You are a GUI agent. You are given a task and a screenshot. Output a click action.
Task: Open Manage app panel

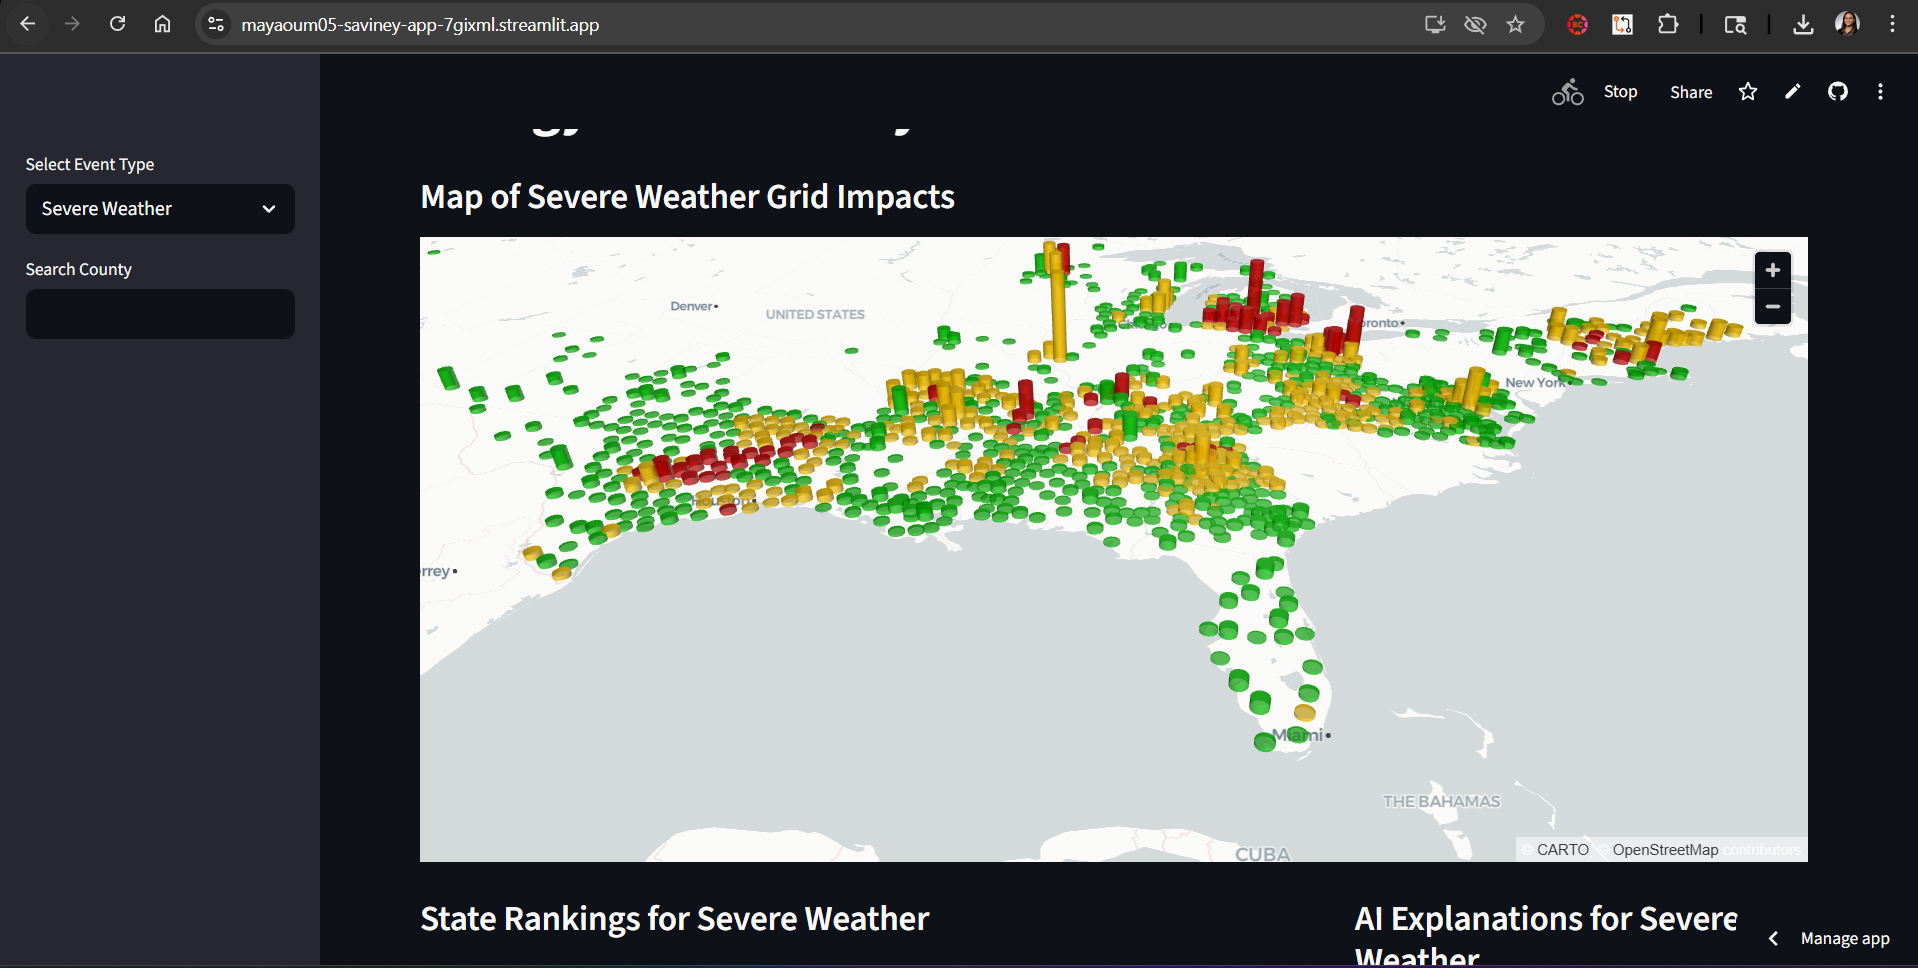point(1845,939)
